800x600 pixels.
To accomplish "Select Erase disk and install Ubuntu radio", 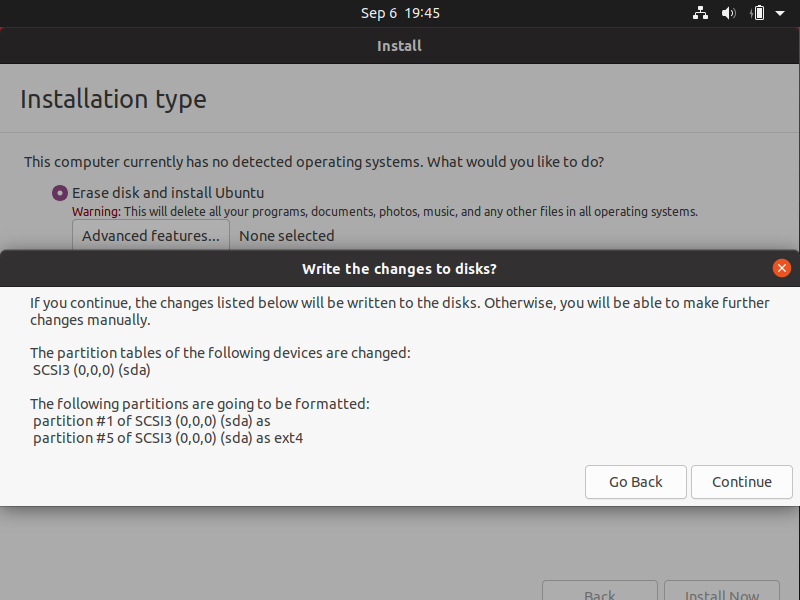I will pyautogui.click(x=60, y=193).
